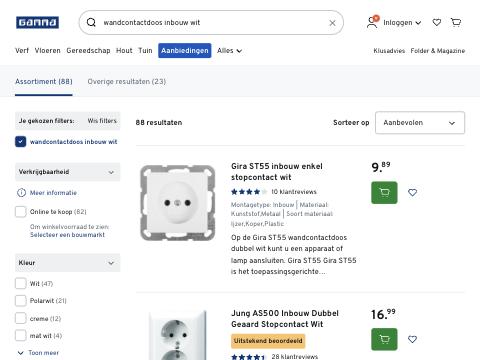Open the Hout menu

coord(124,51)
